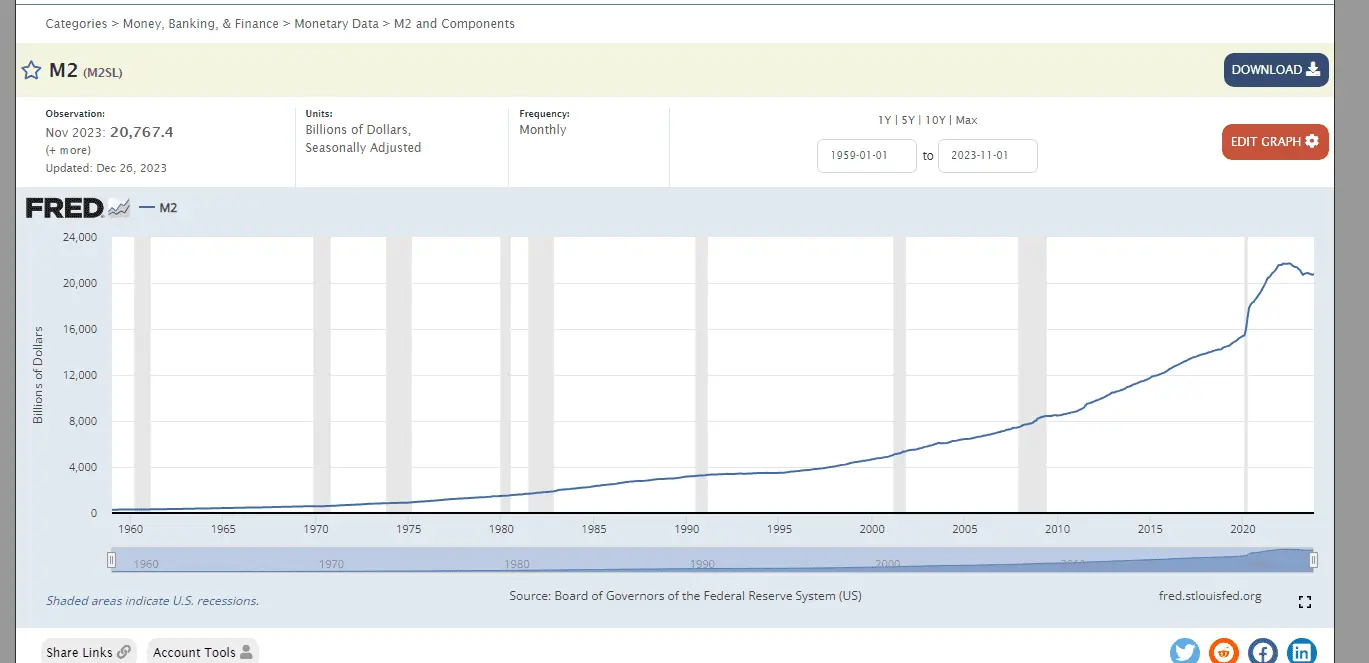Share chart on Facebook icon

[1263, 652]
